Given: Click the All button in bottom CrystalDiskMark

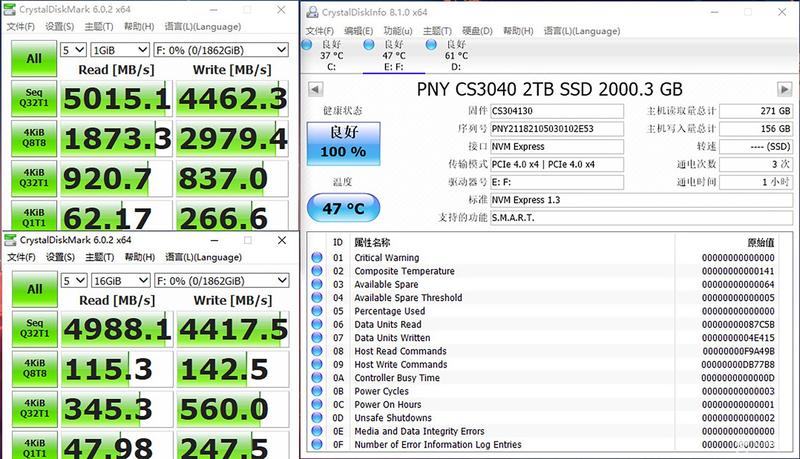Looking at the screenshot, I should pyautogui.click(x=35, y=289).
